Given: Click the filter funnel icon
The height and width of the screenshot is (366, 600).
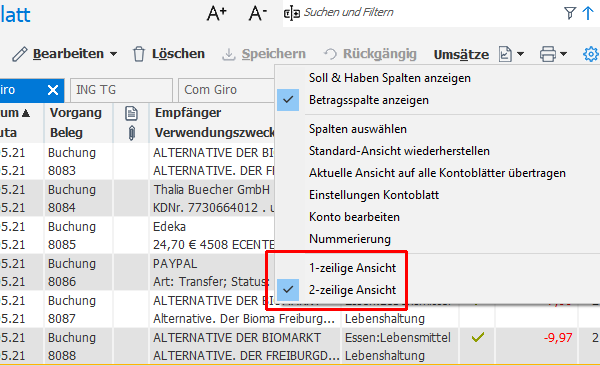Looking at the screenshot, I should 570,13.
